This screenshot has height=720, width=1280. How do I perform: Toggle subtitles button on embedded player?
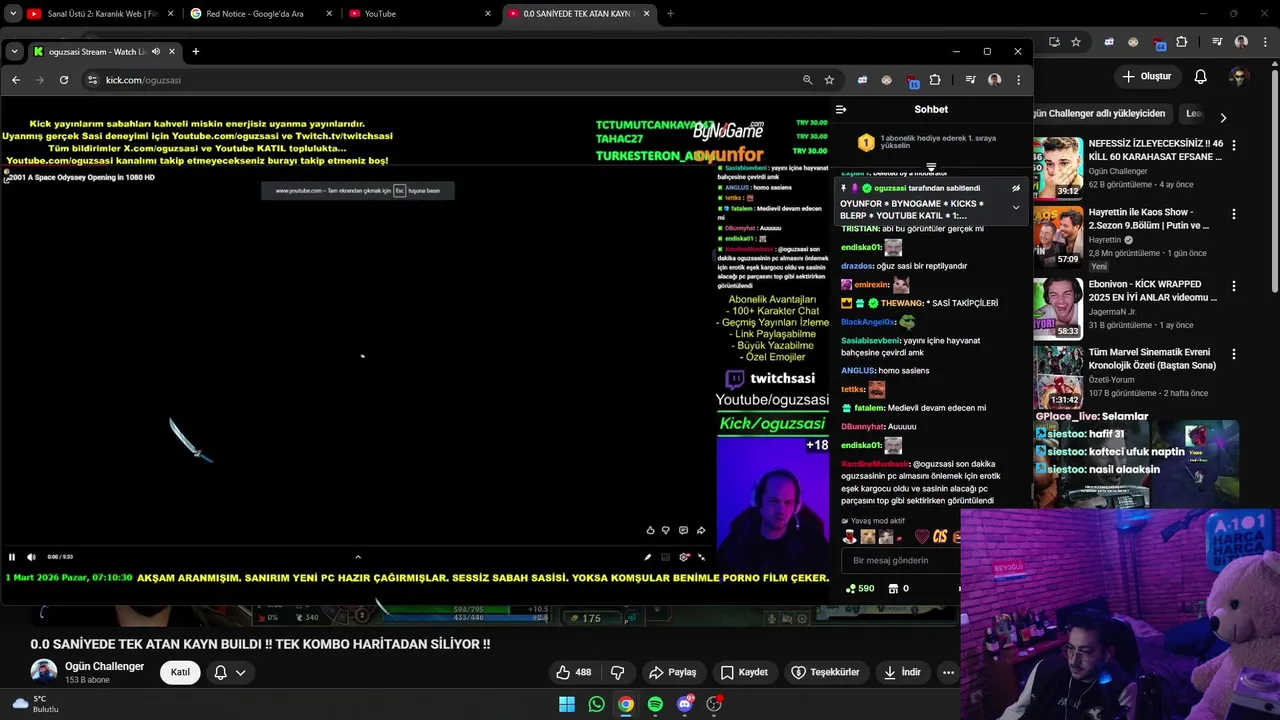[665, 557]
